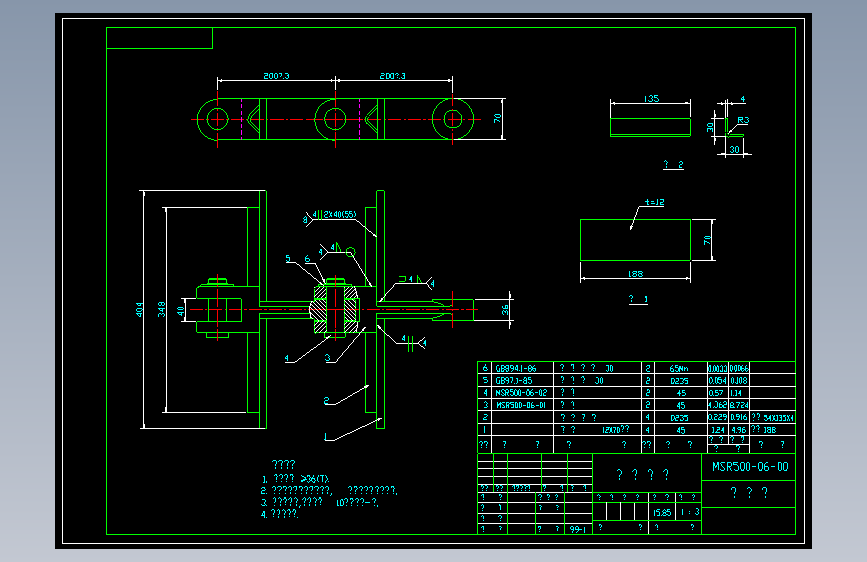Select part callout number 6 on the section view
Viewport: 867px width, 562px height.
307,259
